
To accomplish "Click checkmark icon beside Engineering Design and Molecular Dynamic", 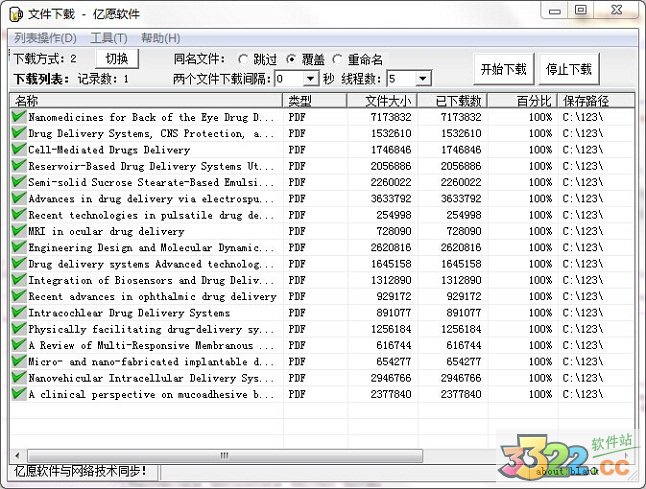I will pyautogui.click(x=19, y=247).
